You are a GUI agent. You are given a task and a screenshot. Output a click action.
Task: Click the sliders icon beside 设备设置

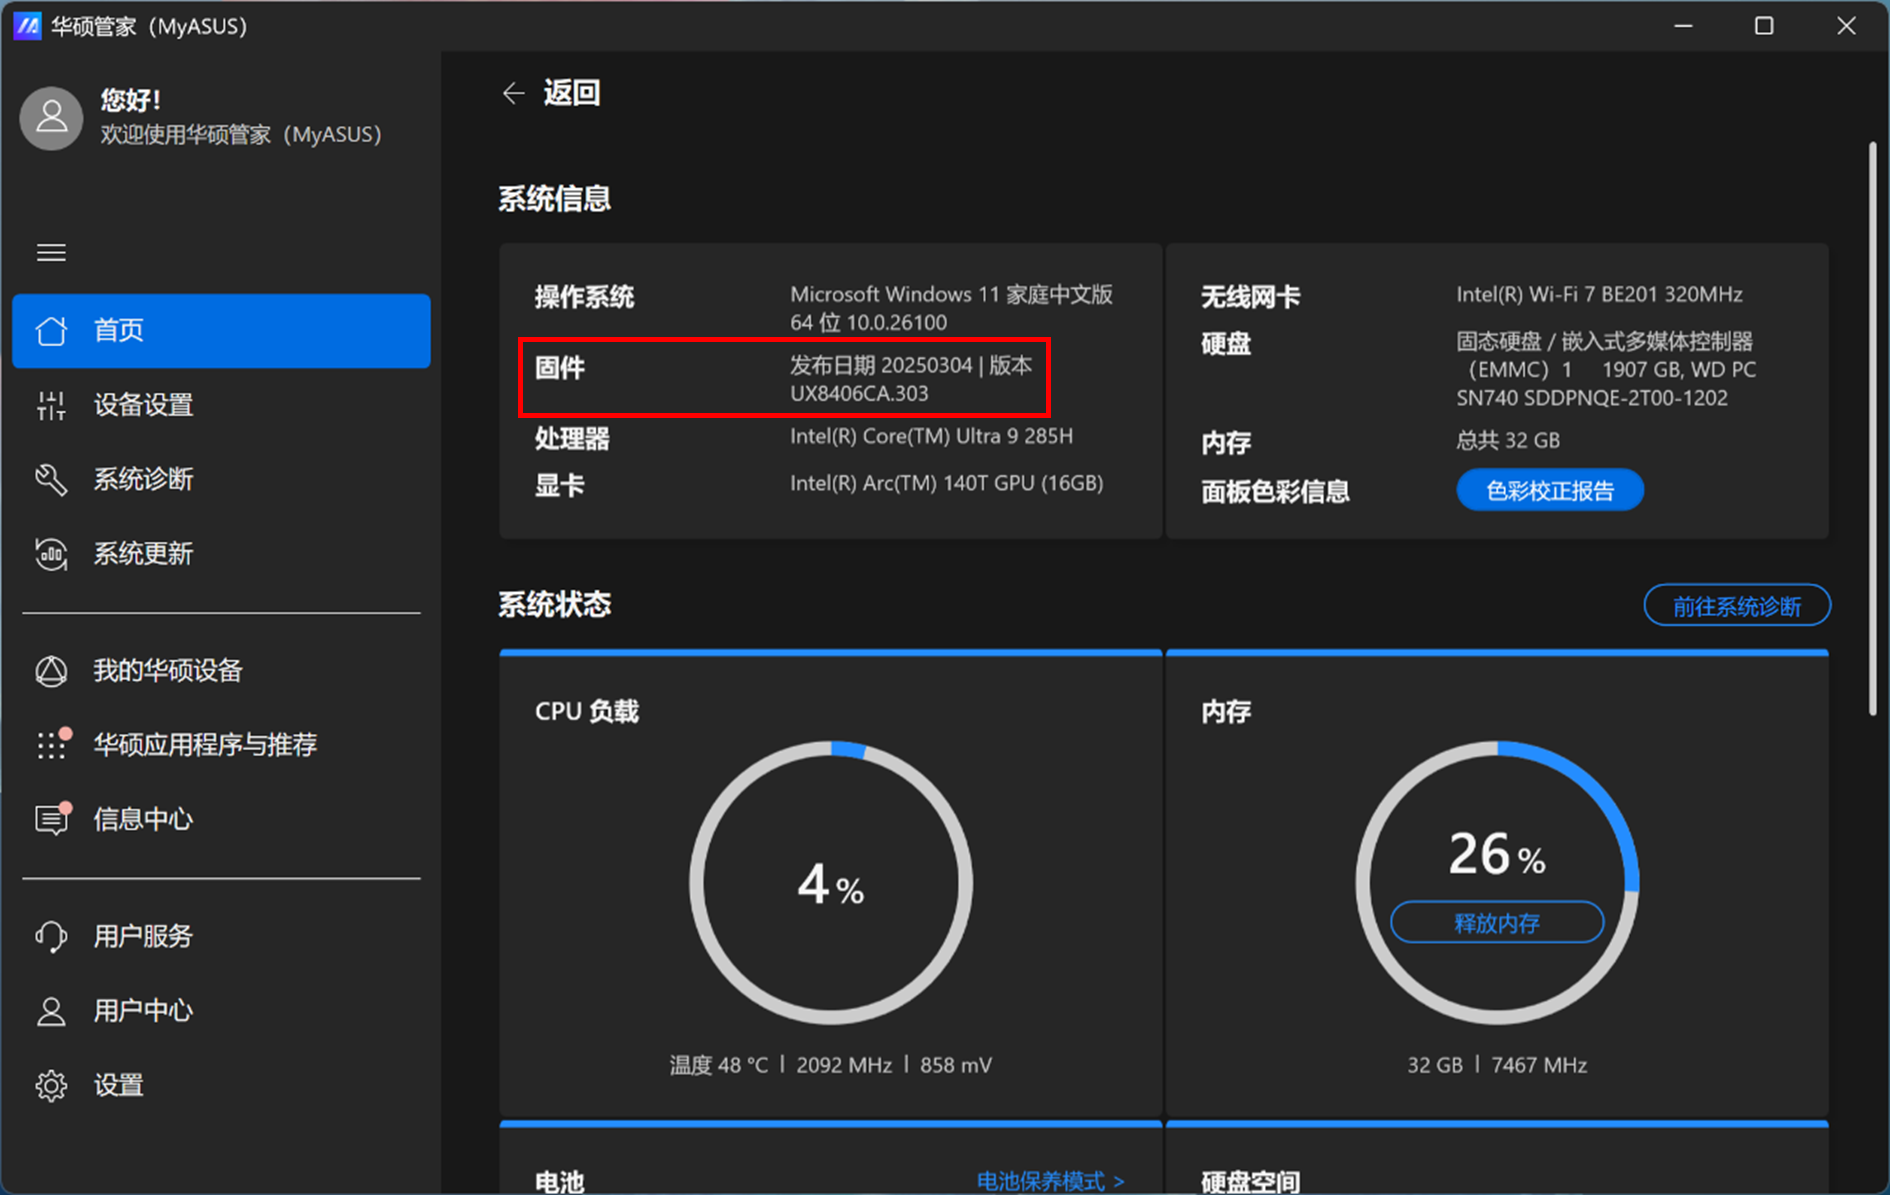coord(51,405)
